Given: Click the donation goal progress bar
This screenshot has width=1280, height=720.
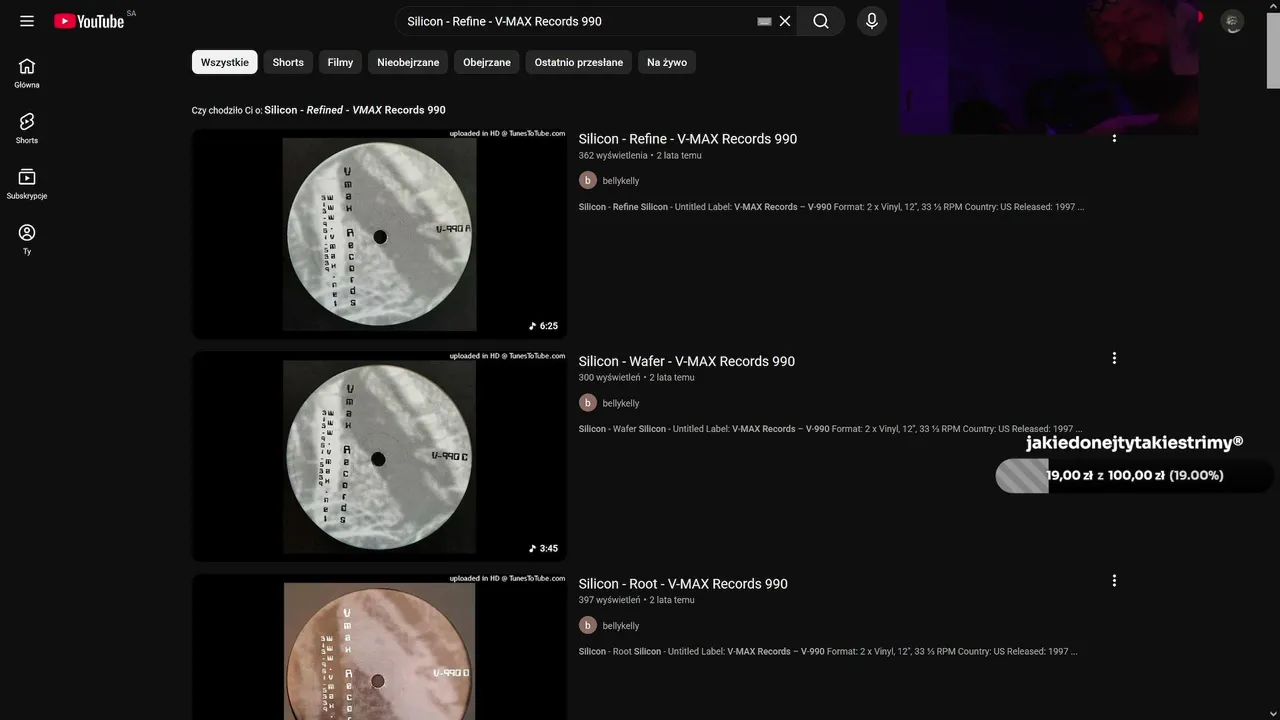Looking at the screenshot, I should point(1134,476).
